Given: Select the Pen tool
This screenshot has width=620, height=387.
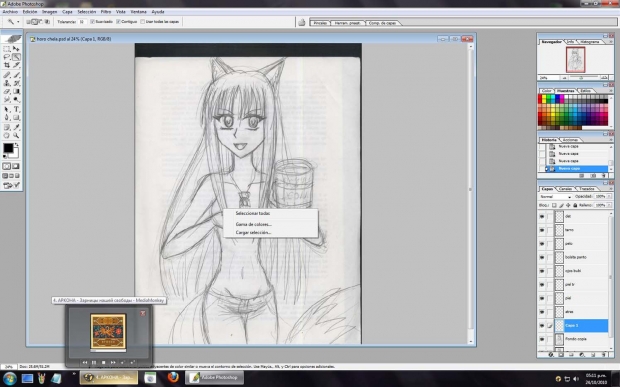Looking at the screenshot, I should point(7,117).
